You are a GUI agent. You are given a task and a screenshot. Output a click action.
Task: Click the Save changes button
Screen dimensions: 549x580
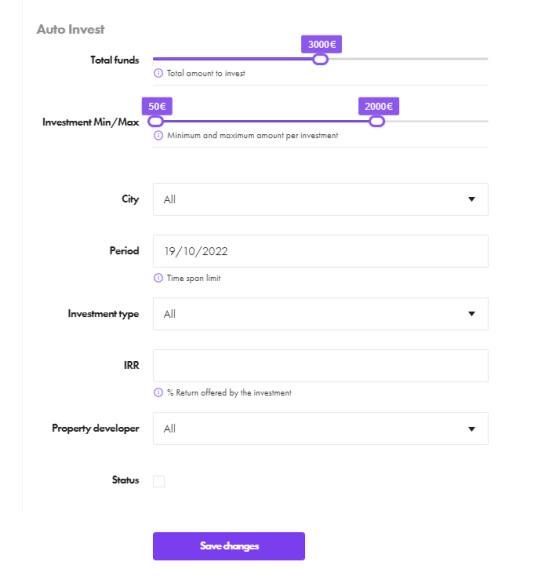(229, 546)
